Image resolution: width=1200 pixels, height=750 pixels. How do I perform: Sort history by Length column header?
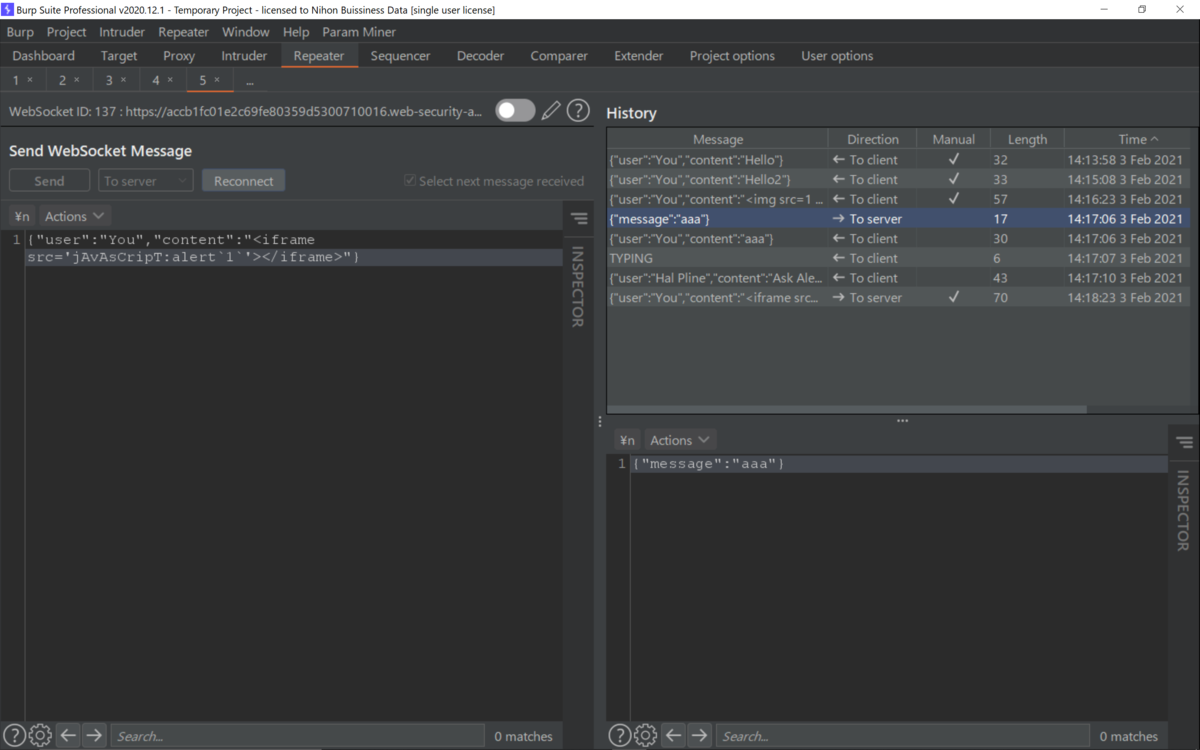coord(1027,139)
